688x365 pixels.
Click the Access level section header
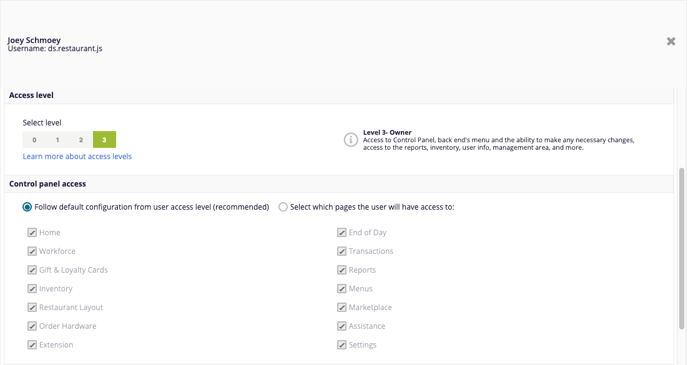pyautogui.click(x=339, y=95)
